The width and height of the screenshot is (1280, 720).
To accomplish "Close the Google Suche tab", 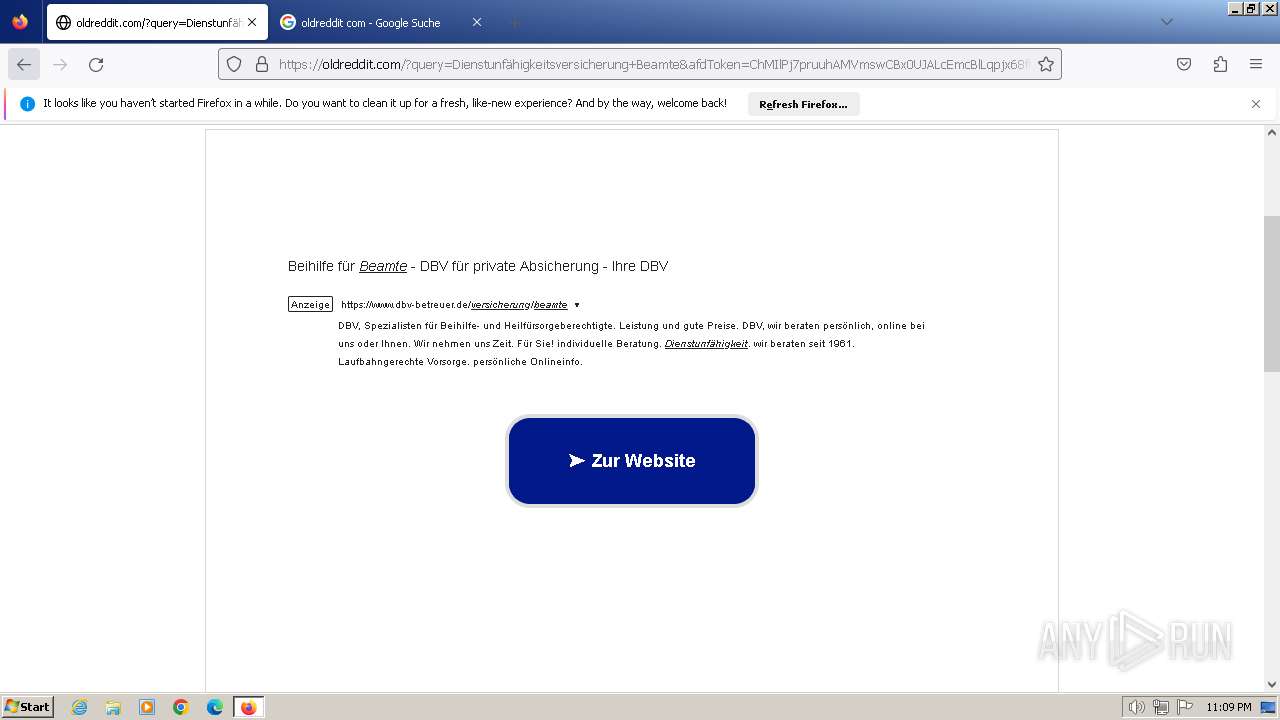I will (x=476, y=22).
